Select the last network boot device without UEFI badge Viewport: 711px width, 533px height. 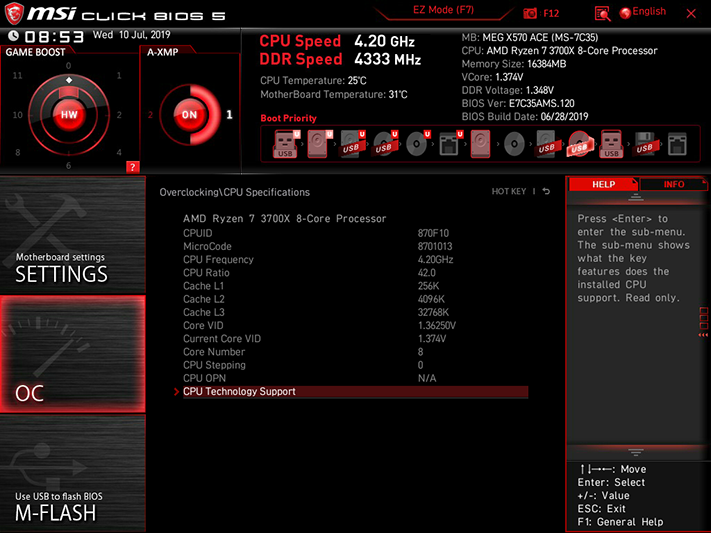(x=677, y=144)
